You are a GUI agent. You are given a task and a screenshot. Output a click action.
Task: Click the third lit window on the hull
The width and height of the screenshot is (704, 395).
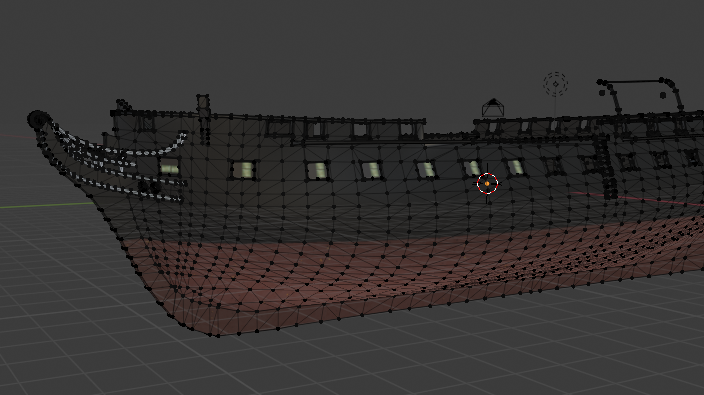coord(317,171)
